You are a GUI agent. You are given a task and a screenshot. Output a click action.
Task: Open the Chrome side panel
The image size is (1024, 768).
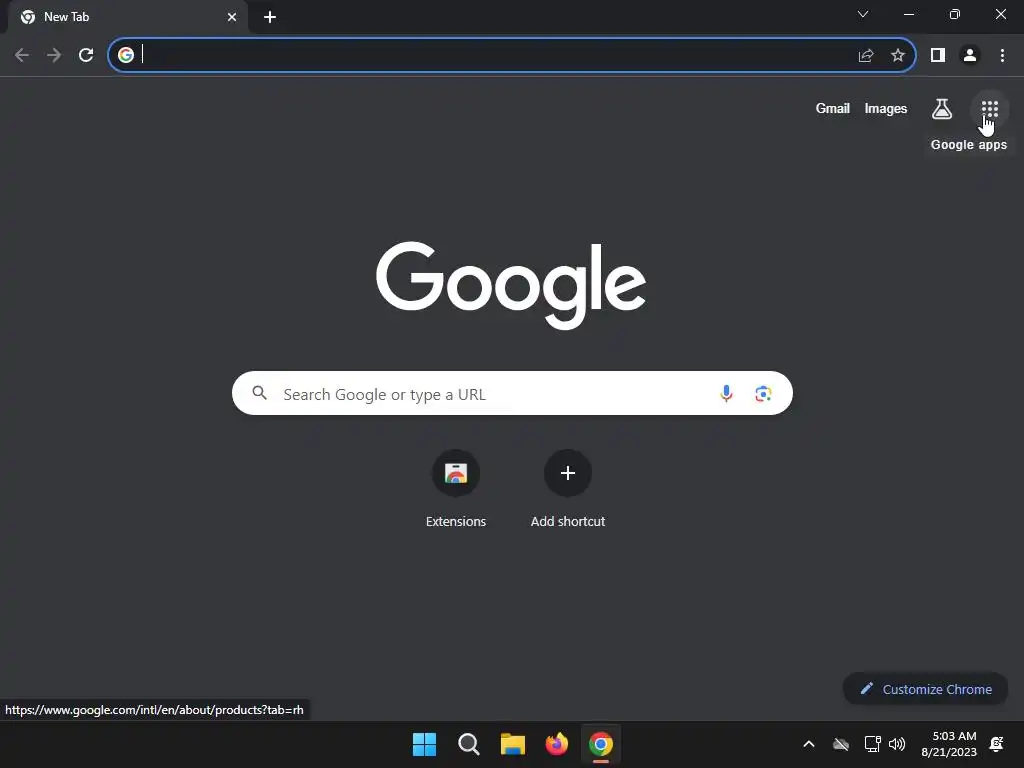938,55
